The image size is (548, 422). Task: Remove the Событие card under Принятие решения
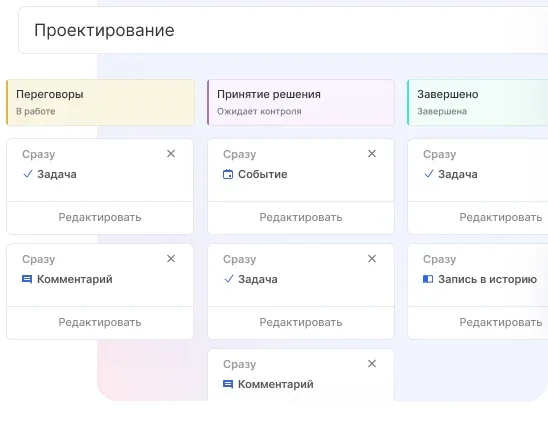(x=372, y=153)
